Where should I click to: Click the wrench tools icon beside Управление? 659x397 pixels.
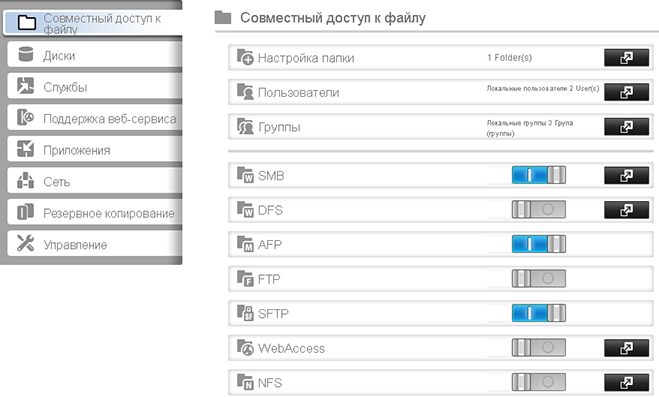25,243
